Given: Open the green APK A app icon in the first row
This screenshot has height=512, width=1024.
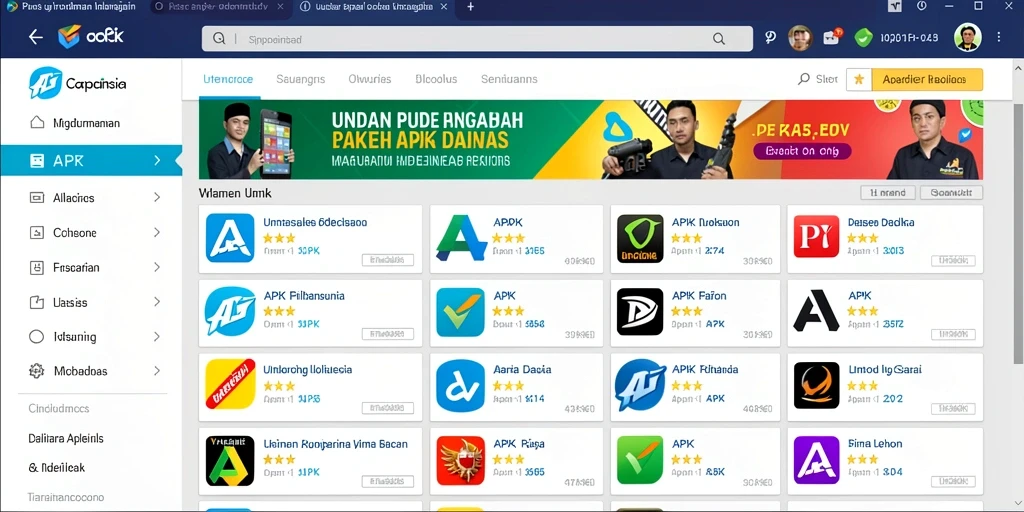Looking at the screenshot, I should [462, 238].
